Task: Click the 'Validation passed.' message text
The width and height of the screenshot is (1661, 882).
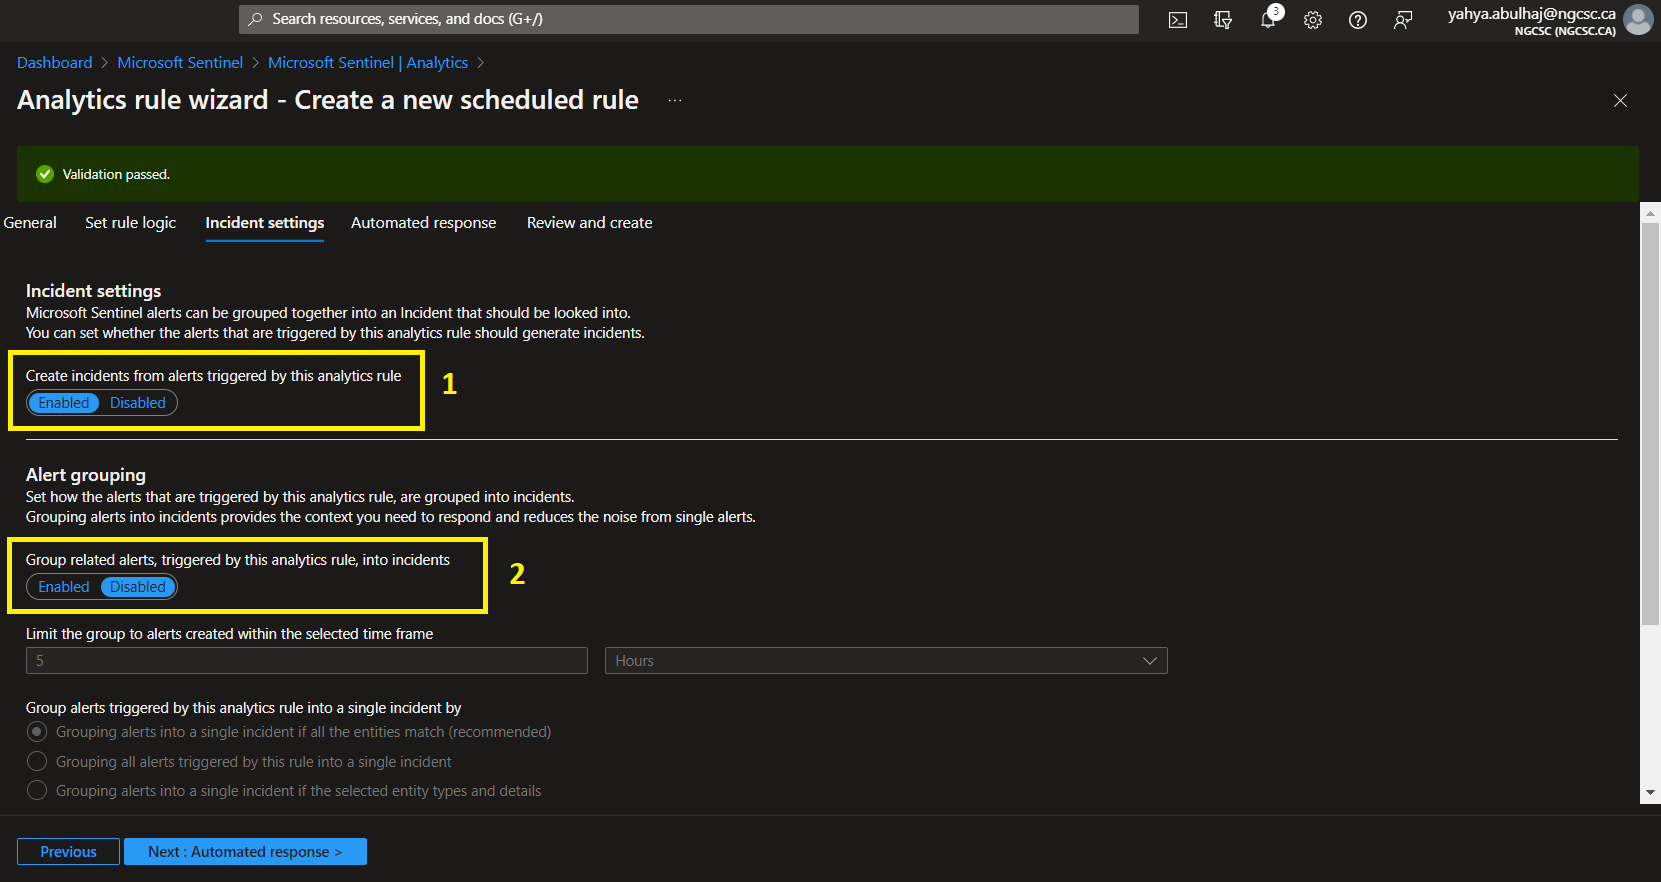Action: [116, 174]
